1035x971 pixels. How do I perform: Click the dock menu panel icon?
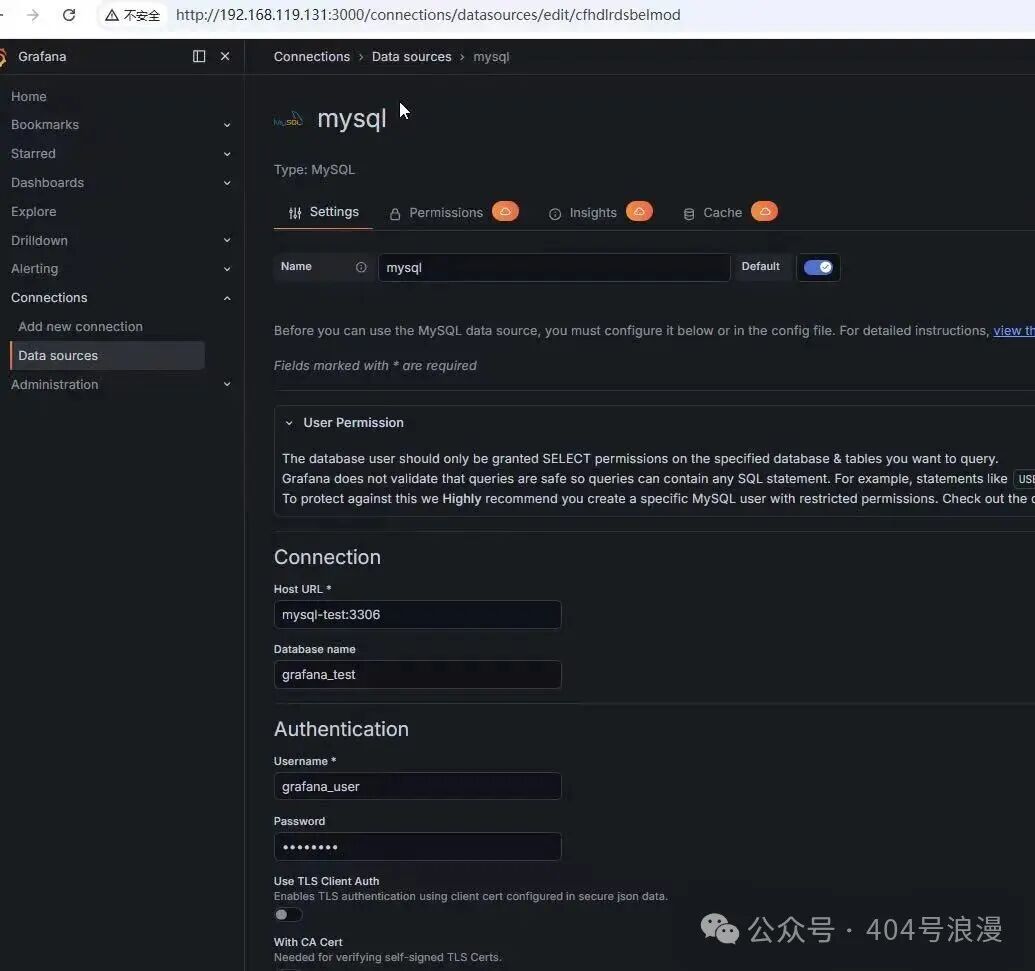(199, 56)
